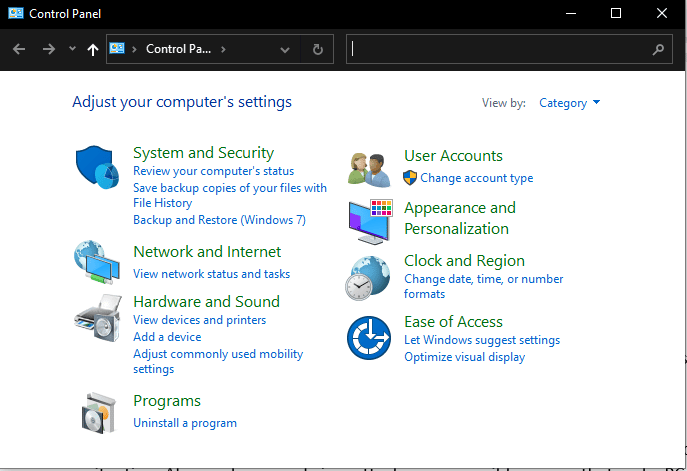687x471 pixels.
Task: Go back with the Back arrow
Action: (x=19, y=49)
